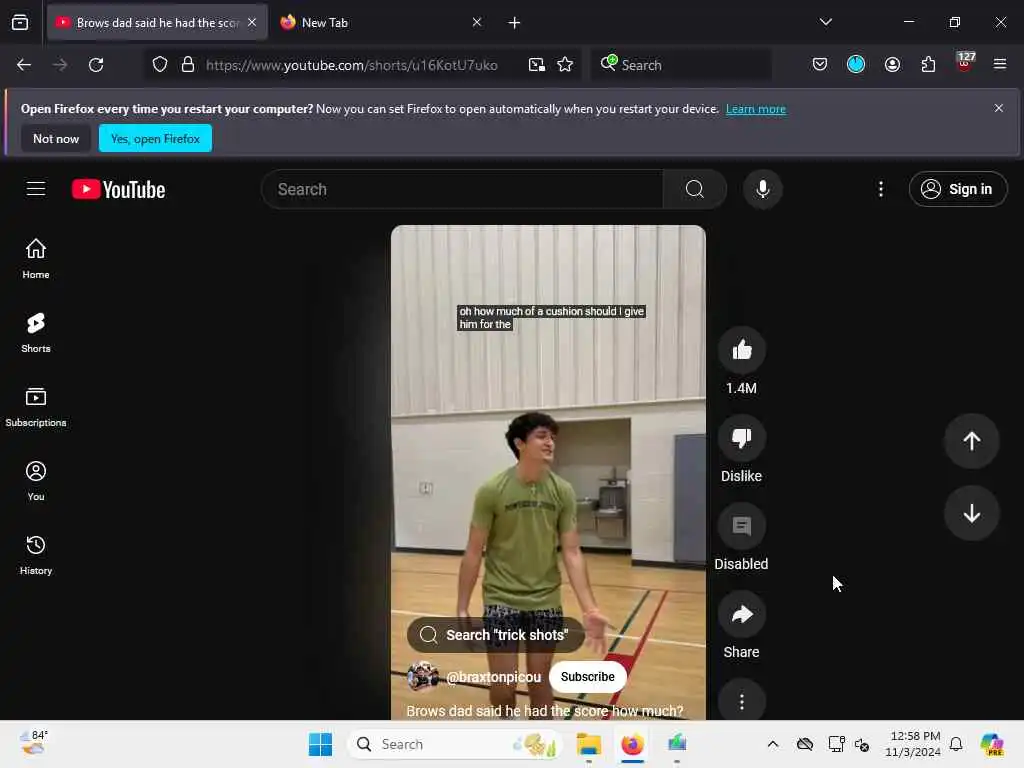The width and height of the screenshot is (1024, 768).
Task: Click YouTube search magnifier button
Action: [694, 189]
